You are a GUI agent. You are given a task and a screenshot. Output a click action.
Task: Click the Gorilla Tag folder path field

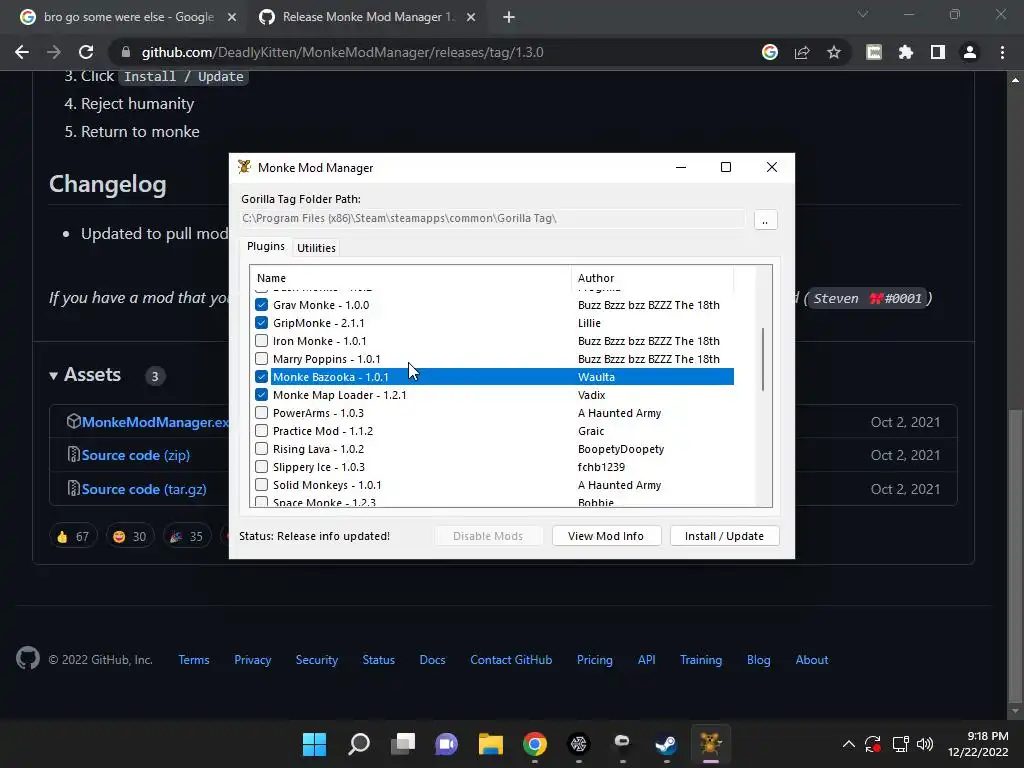[x=493, y=218]
